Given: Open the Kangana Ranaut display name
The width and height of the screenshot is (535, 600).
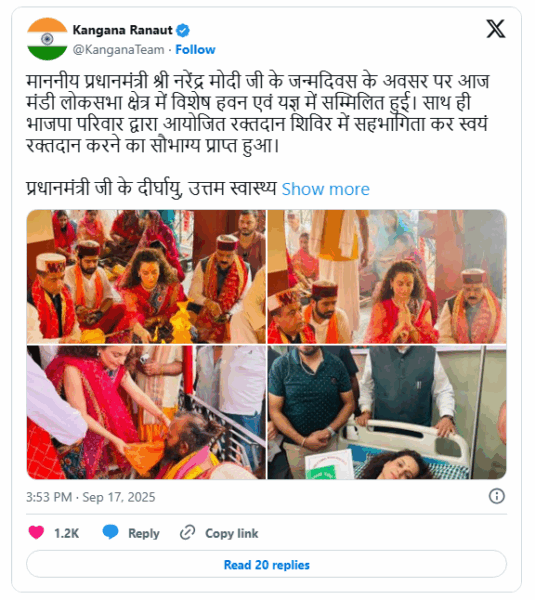Looking at the screenshot, I should coord(122,30).
